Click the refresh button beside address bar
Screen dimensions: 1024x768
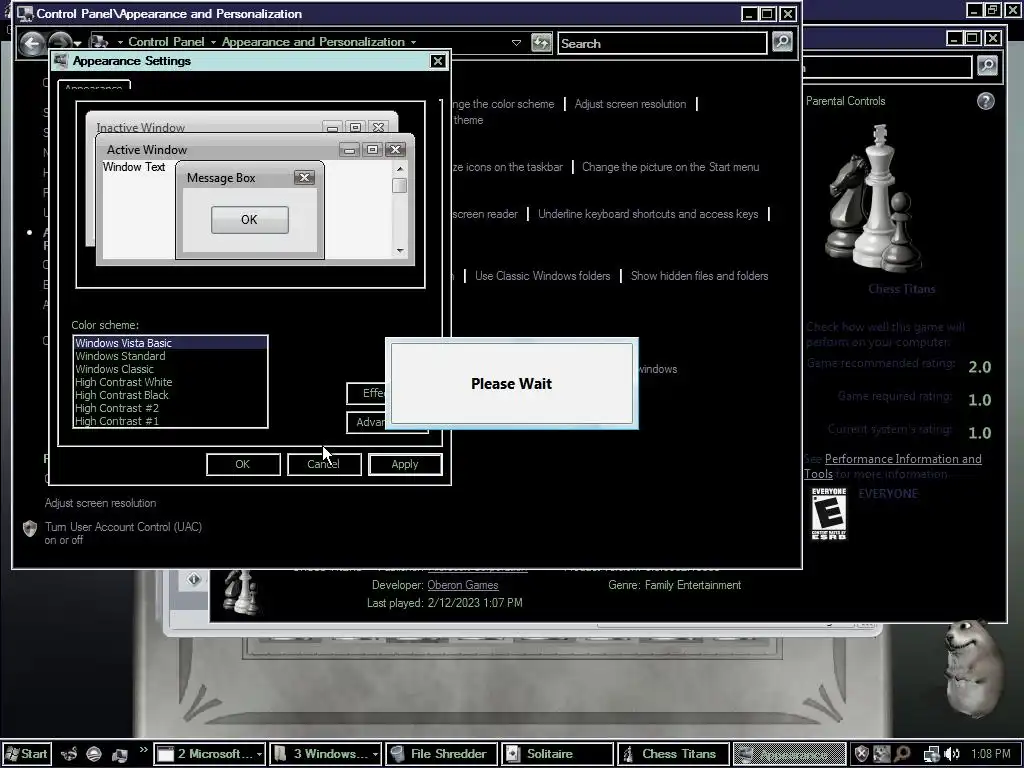coord(541,43)
